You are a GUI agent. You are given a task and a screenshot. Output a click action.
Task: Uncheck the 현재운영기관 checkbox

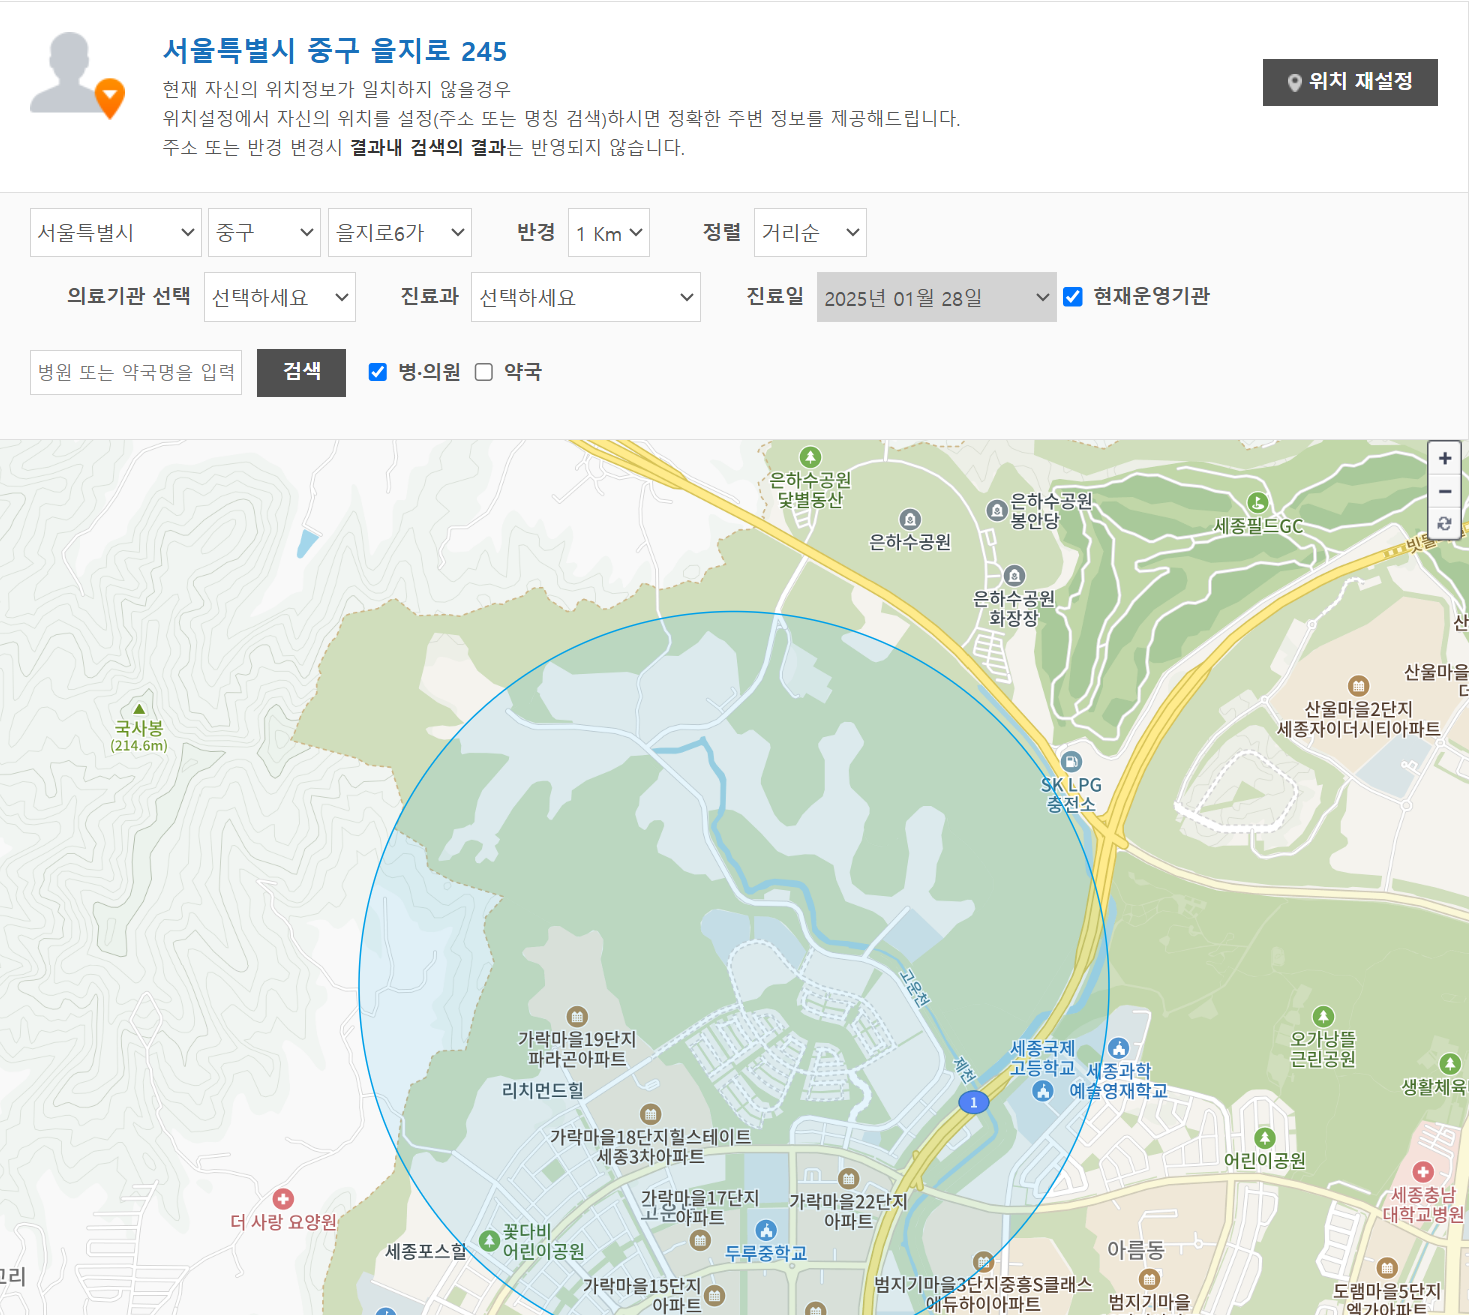tap(1072, 296)
